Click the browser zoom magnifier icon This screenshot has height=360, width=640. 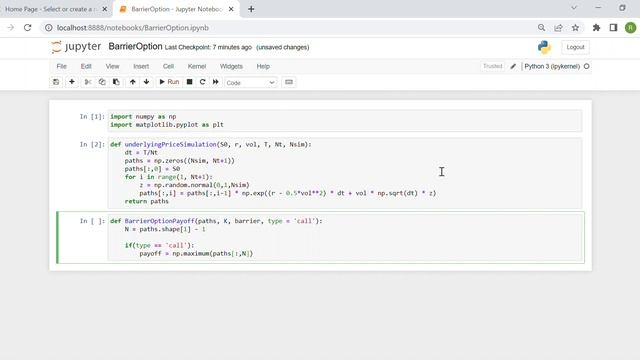coord(541,28)
